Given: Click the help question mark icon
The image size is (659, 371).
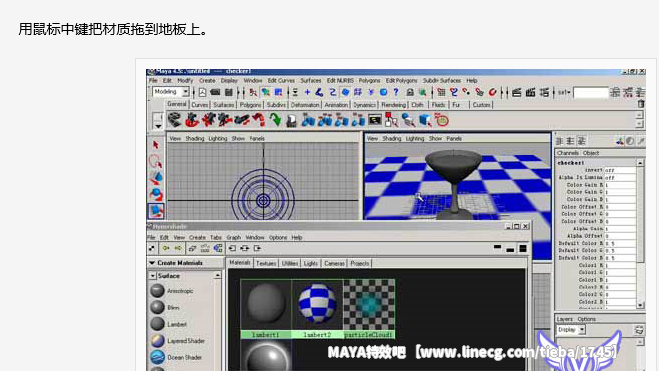Looking at the screenshot, I should click(x=395, y=92).
